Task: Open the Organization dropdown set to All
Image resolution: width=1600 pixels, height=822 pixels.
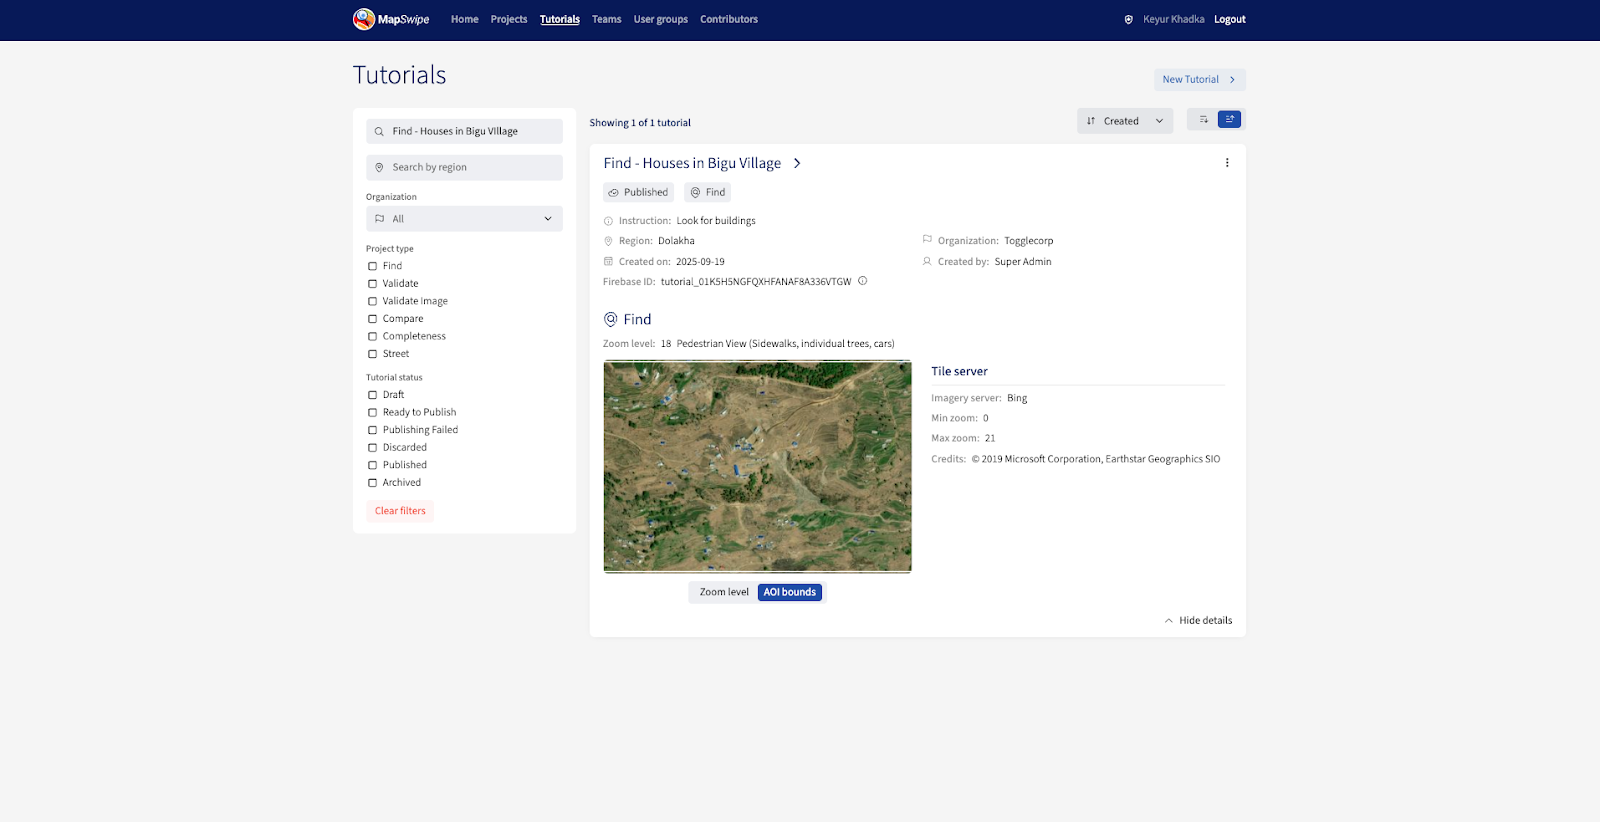Action: 464,219
